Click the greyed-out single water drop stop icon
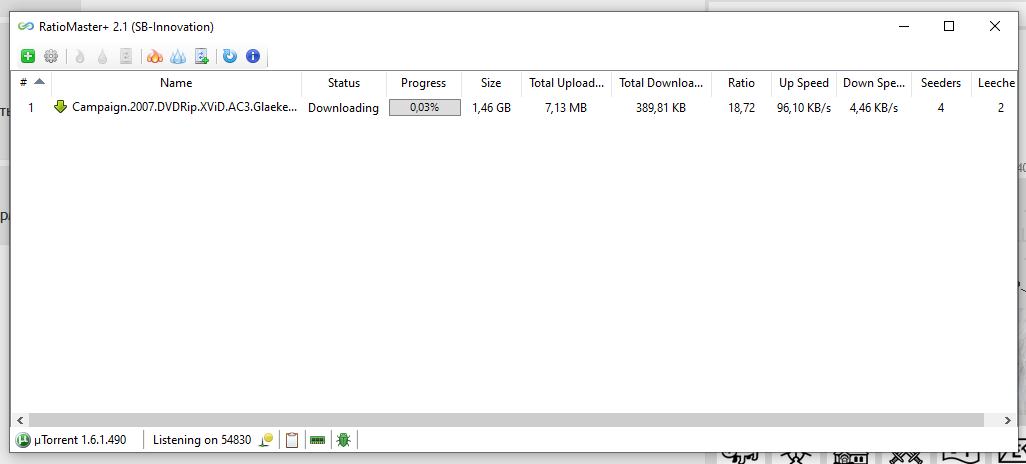This screenshot has height=464, width=1026. 102,56
